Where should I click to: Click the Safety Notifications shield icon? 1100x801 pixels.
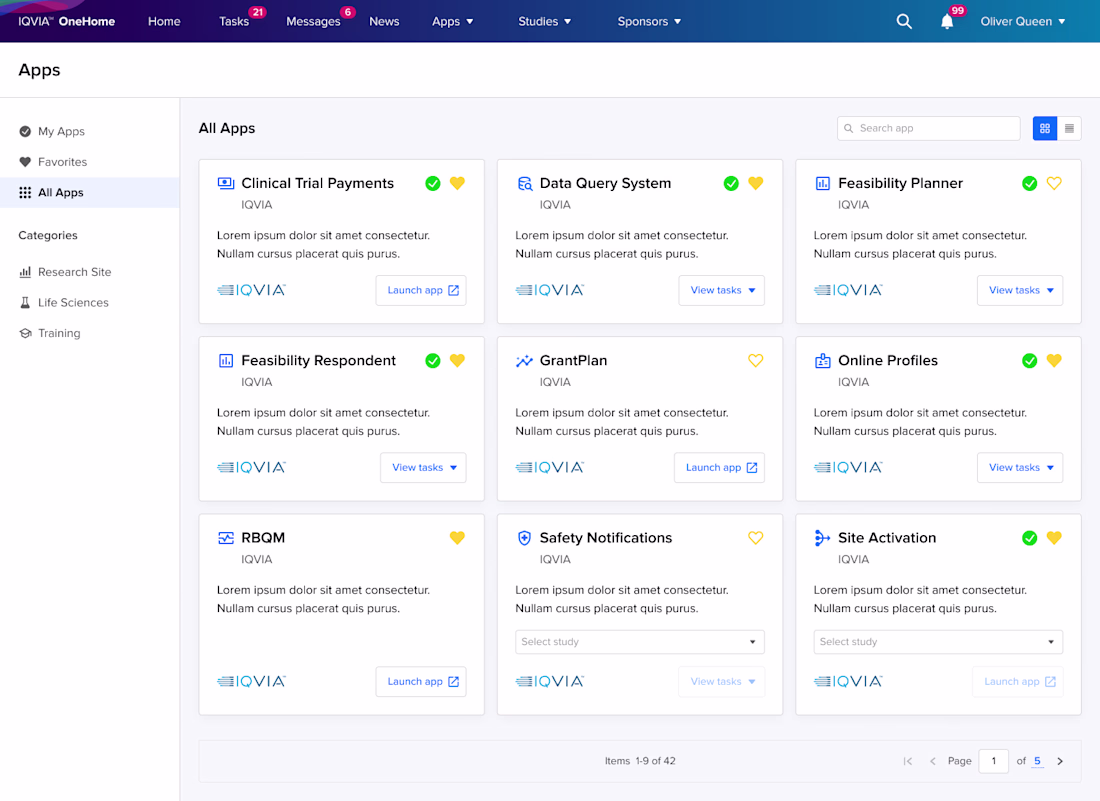coord(524,538)
